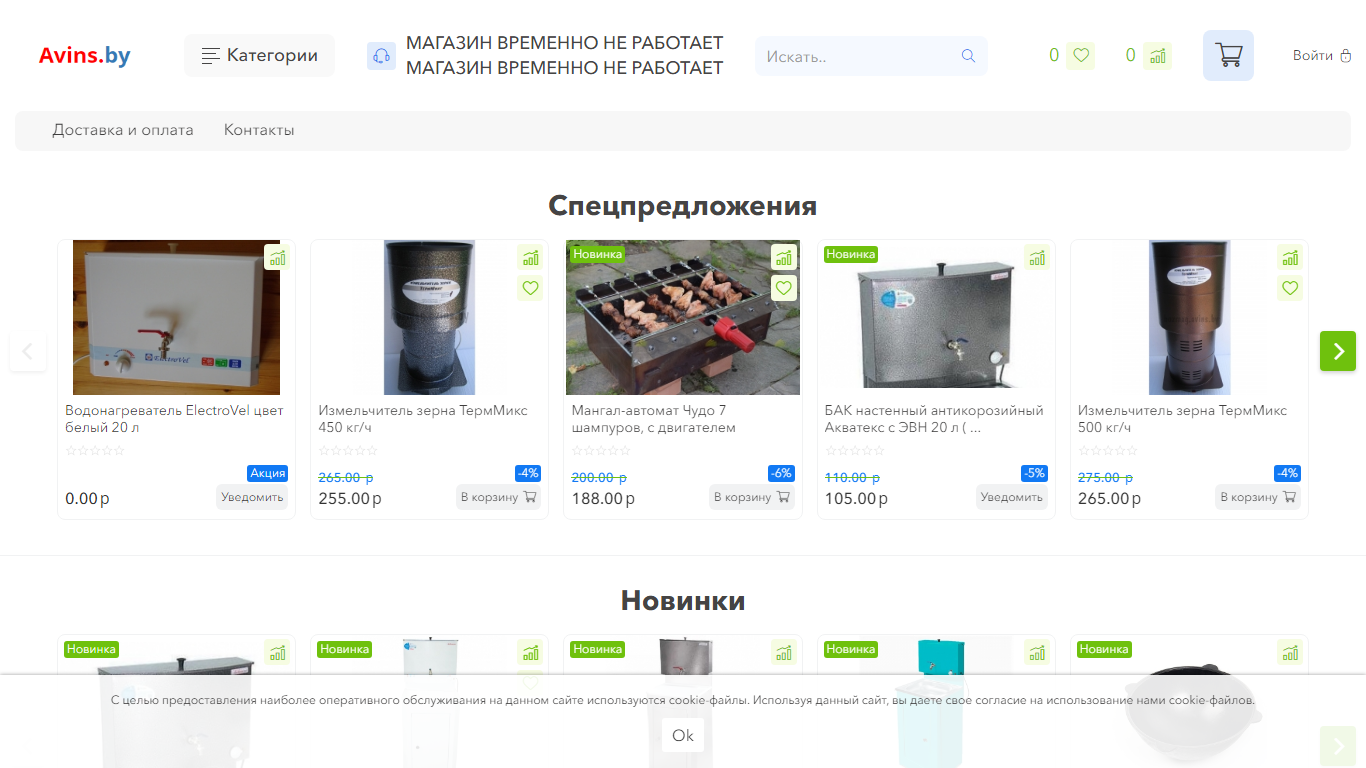1366x768 pixels.
Task: Compare БАК настенный Акватекс product
Action: coord(1036,257)
